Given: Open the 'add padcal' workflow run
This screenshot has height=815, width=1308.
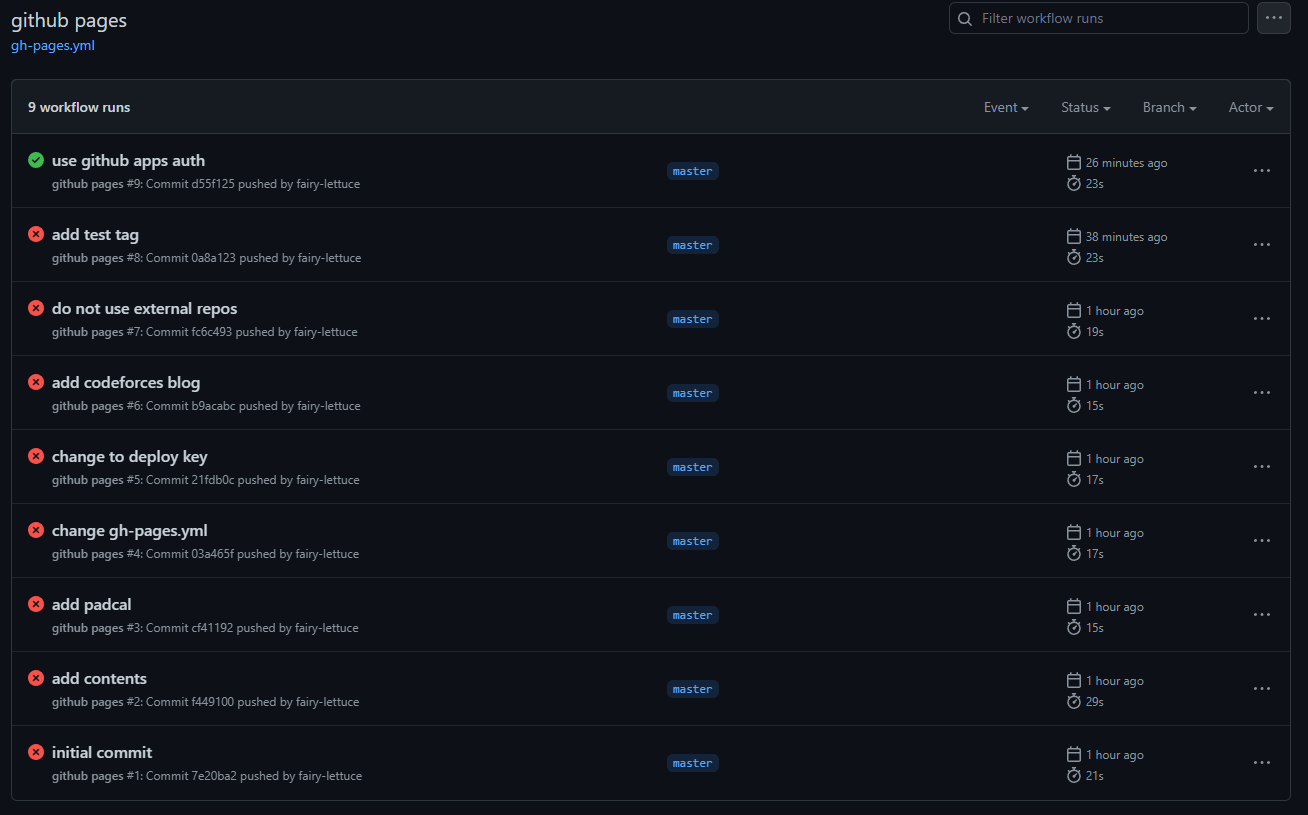Looking at the screenshot, I should 92,604.
